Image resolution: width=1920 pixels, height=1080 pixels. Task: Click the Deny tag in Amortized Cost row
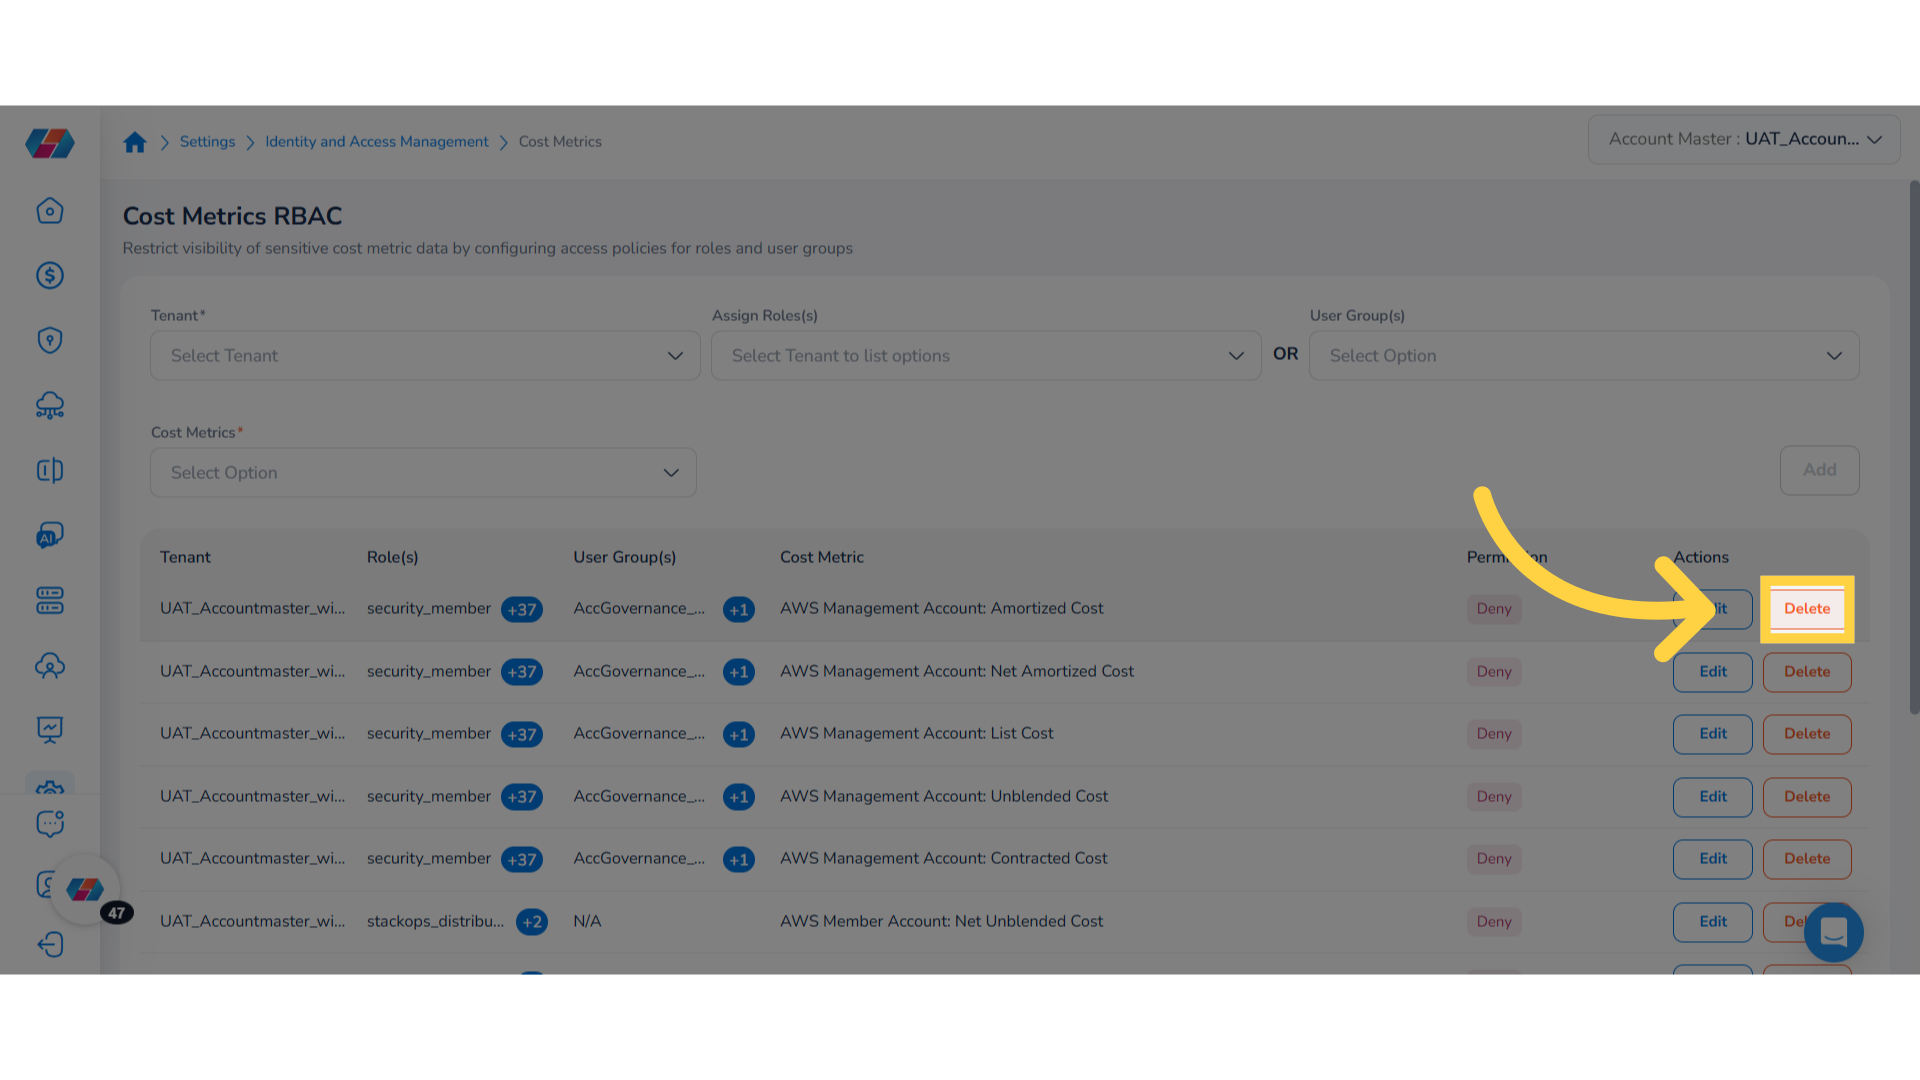[x=1494, y=609]
